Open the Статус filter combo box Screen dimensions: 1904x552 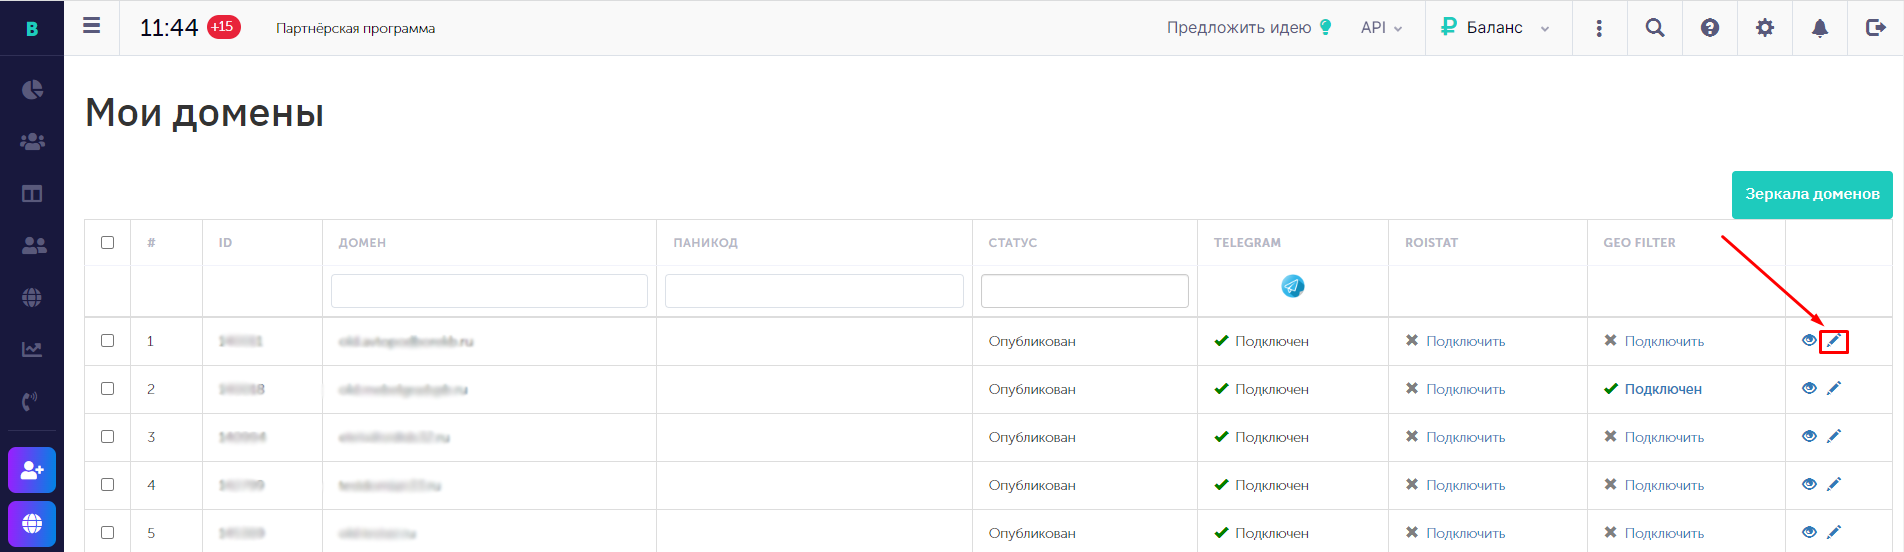1084,291
